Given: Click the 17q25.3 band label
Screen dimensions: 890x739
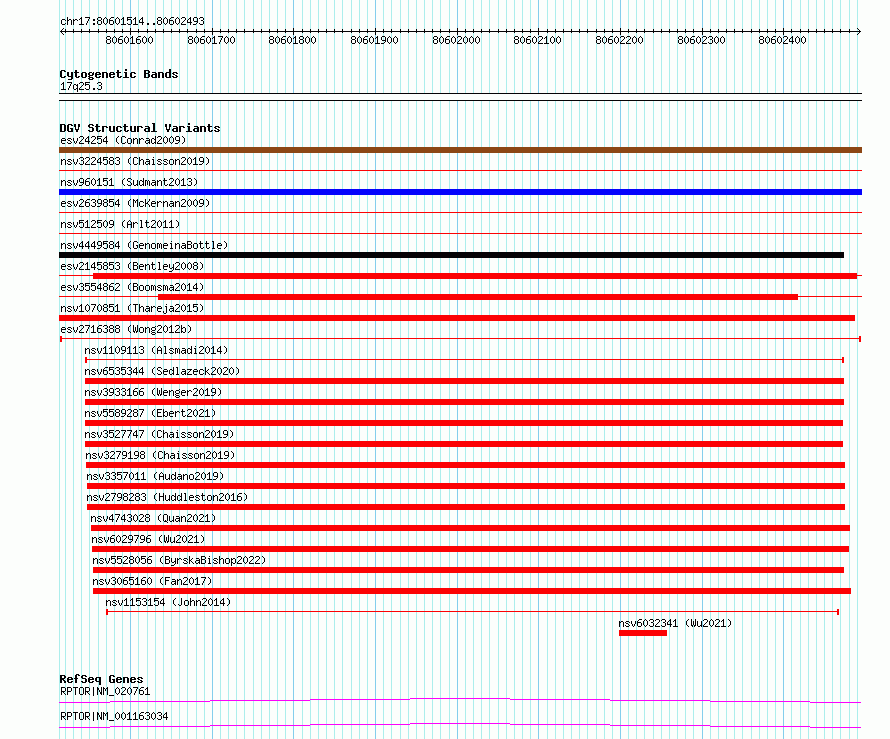Looking at the screenshot, I should 81,86.
